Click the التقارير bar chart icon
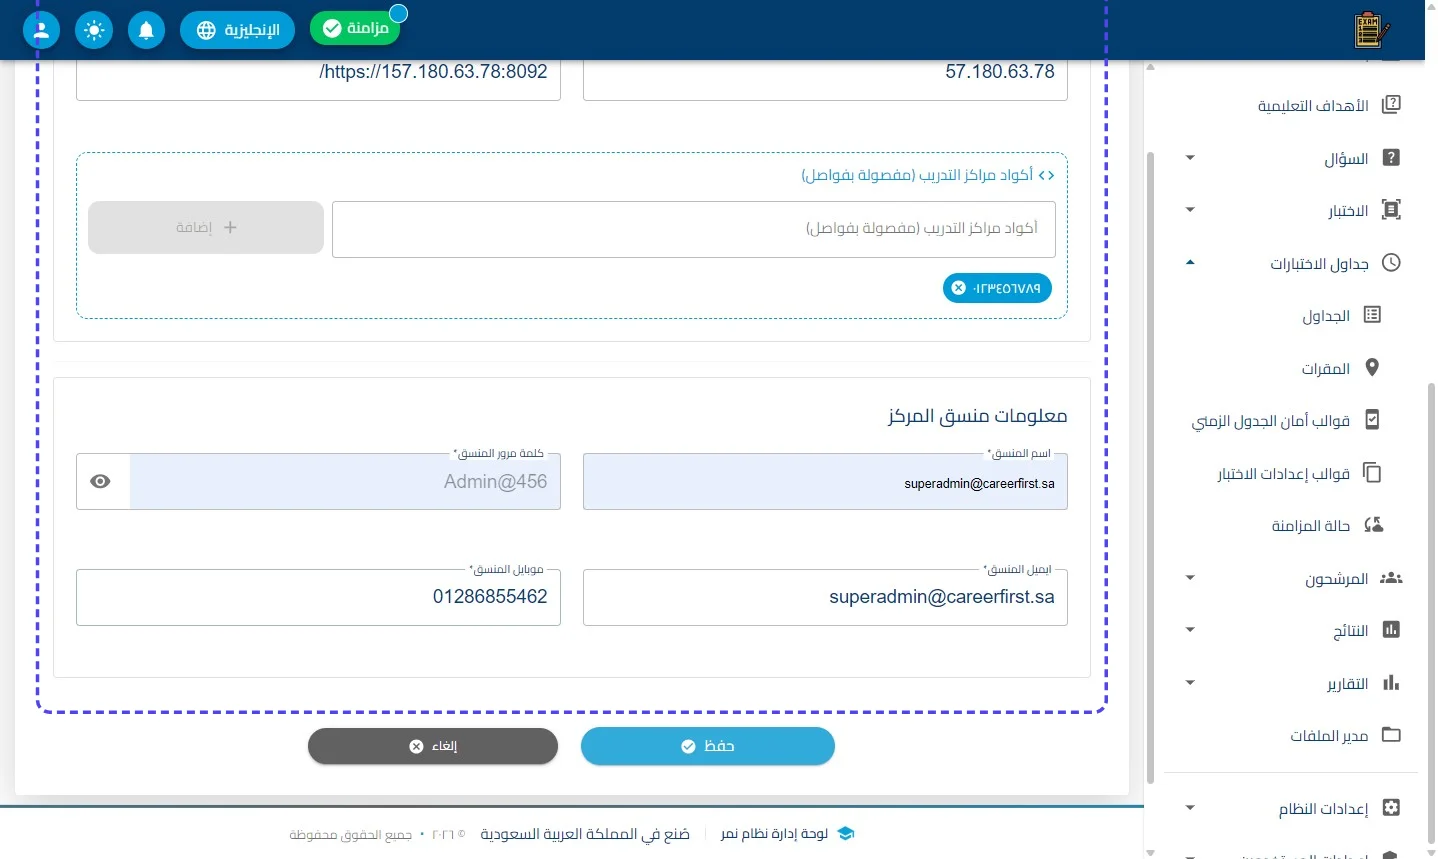1438x859 pixels. 1391,683
